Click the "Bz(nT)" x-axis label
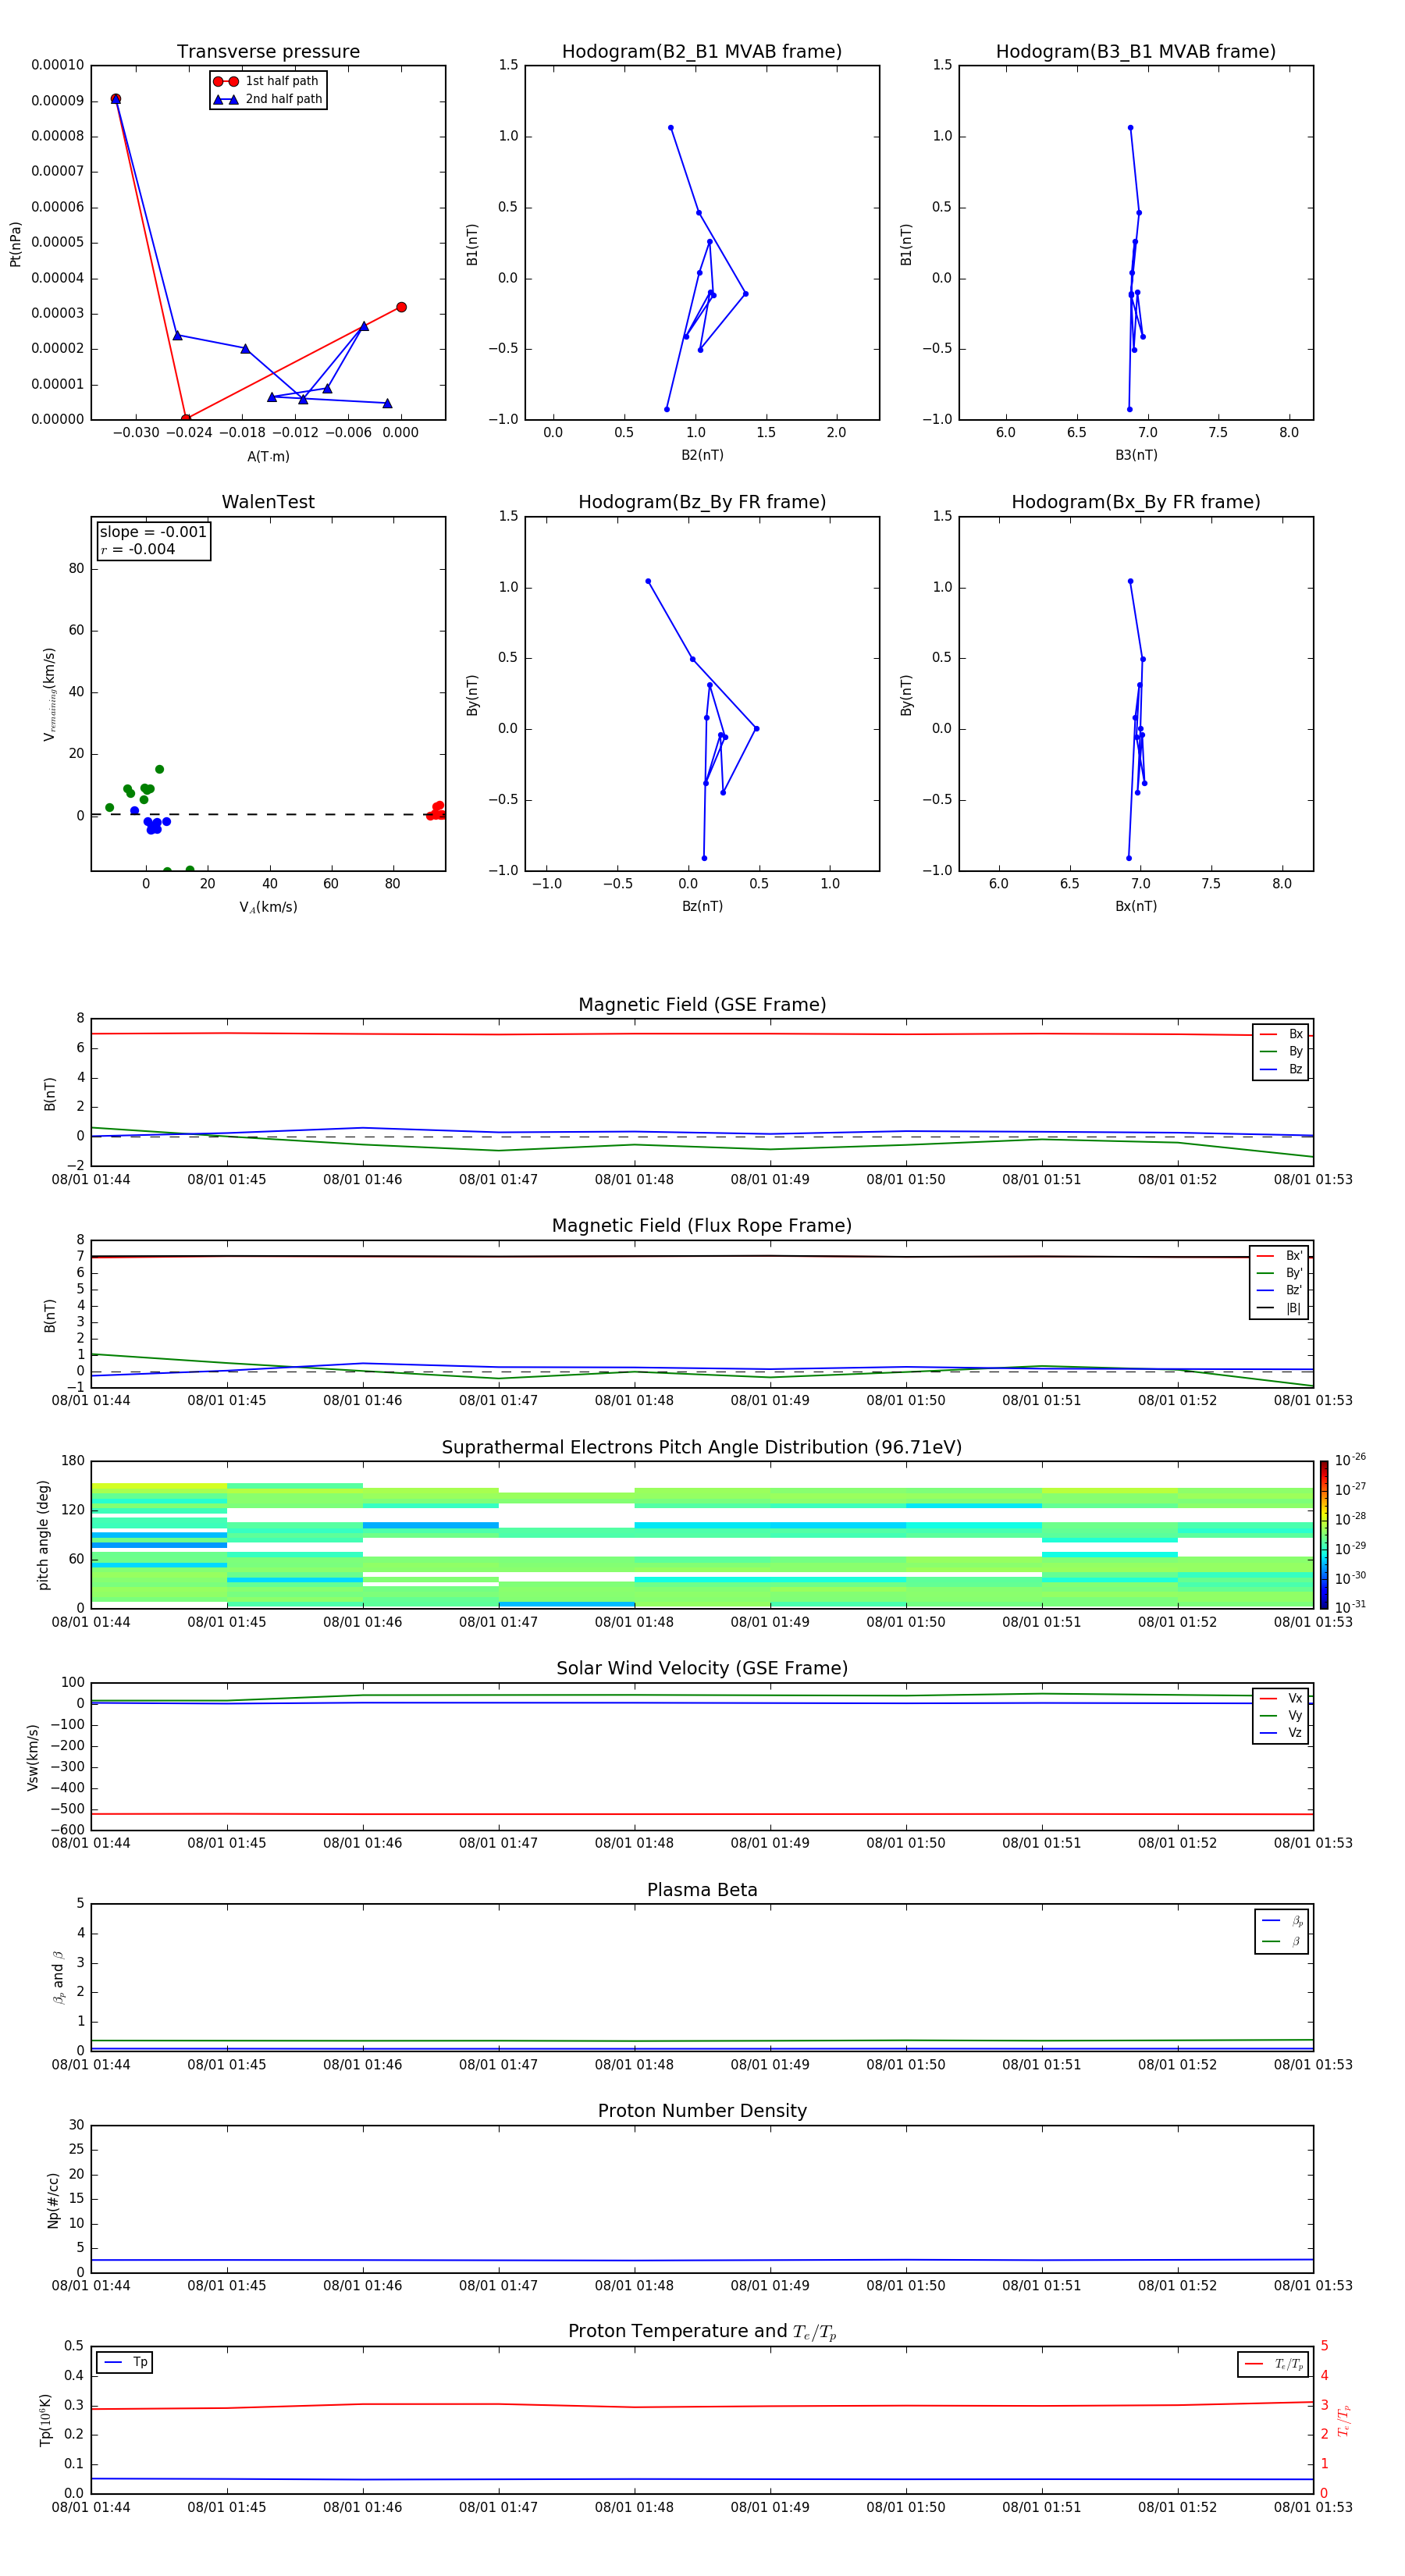The width and height of the screenshot is (1405, 2576). pyautogui.click(x=702, y=906)
